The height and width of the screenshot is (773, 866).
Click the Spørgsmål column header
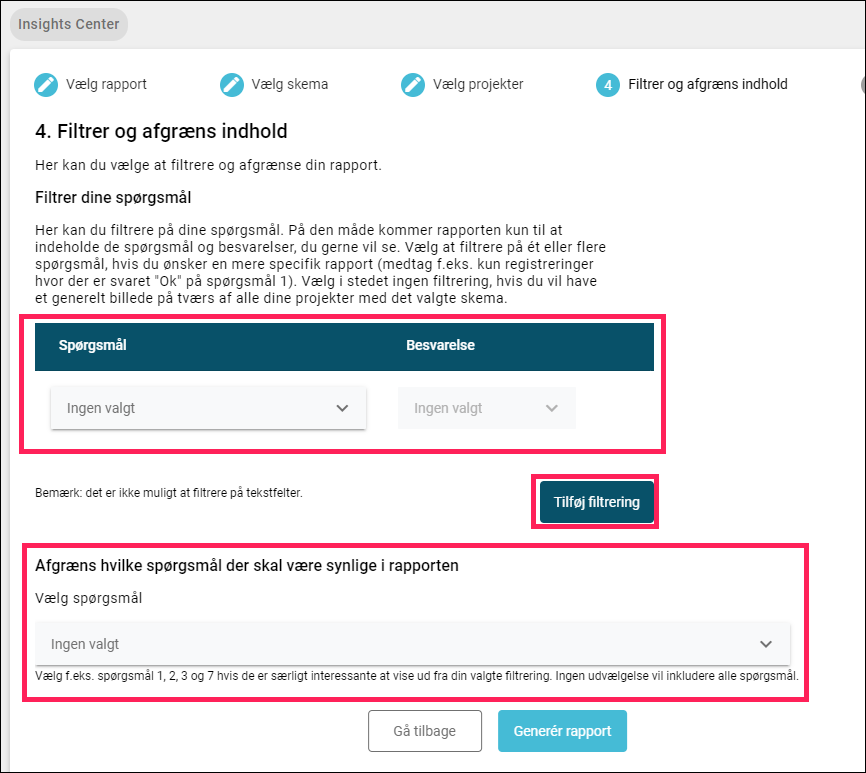(93, 345)
